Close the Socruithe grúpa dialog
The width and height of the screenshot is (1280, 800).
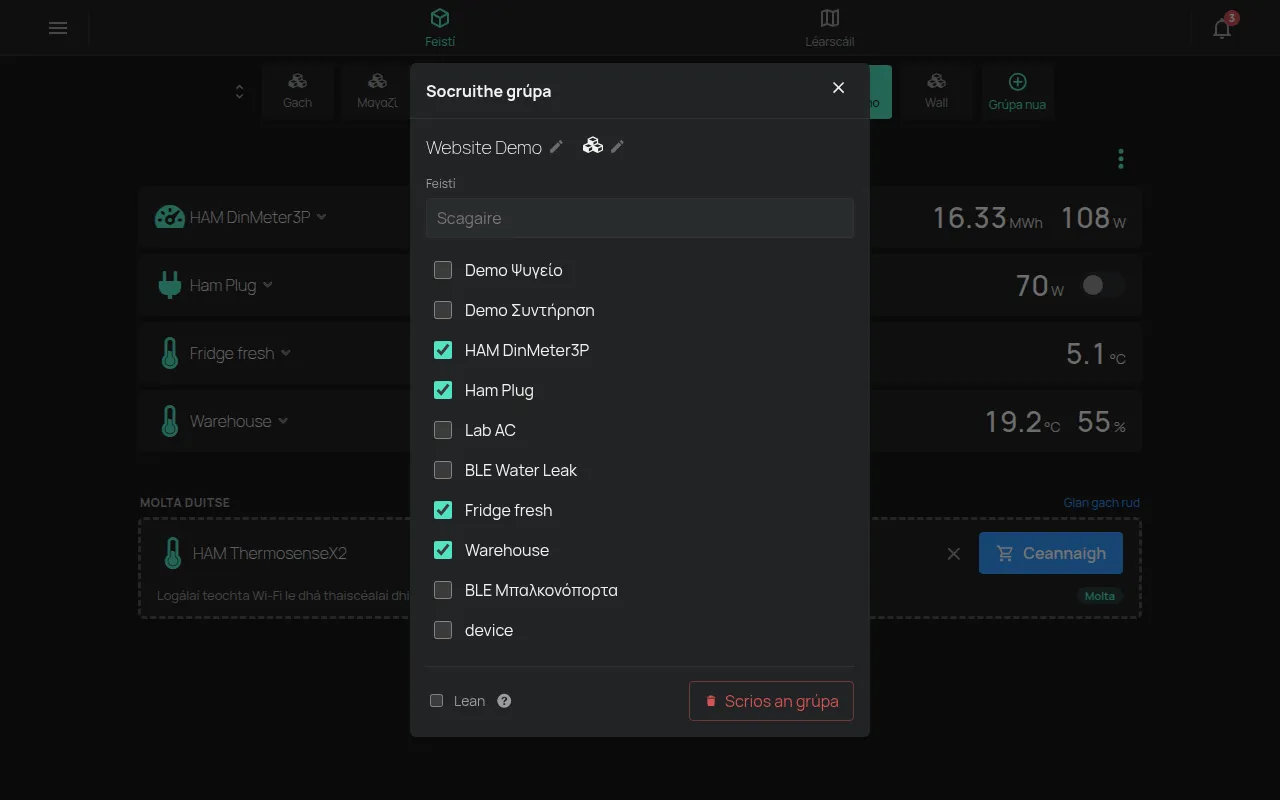point(838,88)
